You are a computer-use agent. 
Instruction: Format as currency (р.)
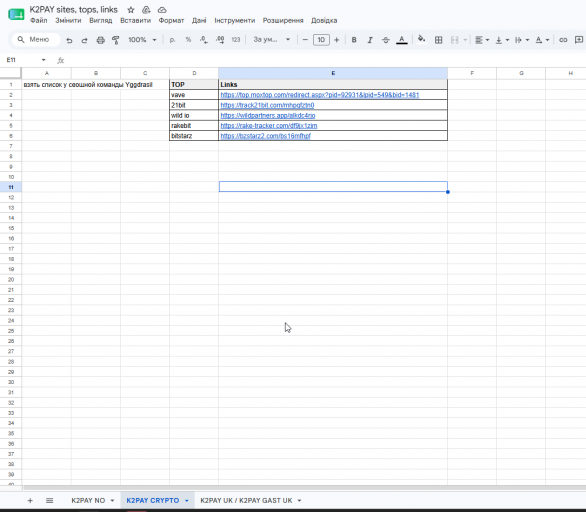(x=172, y=40)
